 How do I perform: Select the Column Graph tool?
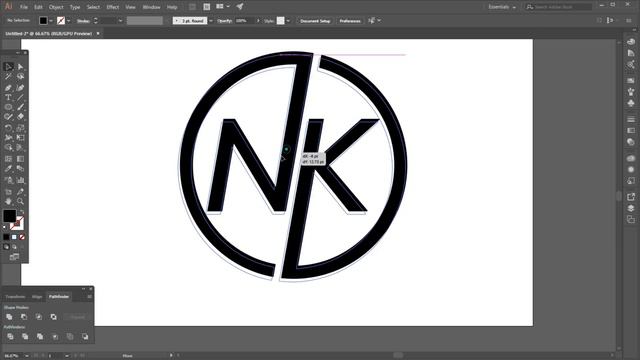click(20, 180)
